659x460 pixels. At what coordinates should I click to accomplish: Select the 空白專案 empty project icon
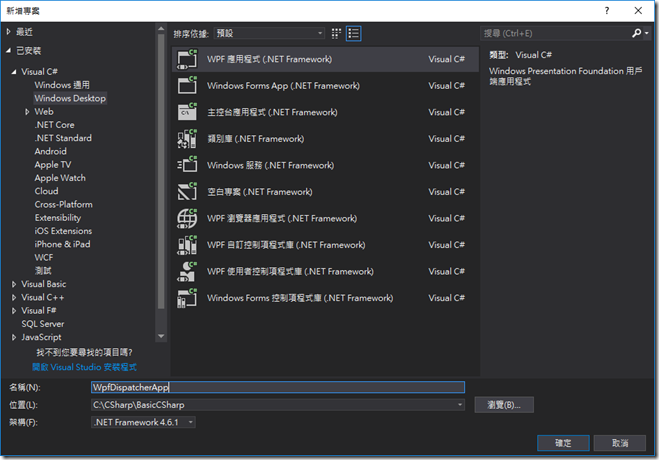click(187, 192)
